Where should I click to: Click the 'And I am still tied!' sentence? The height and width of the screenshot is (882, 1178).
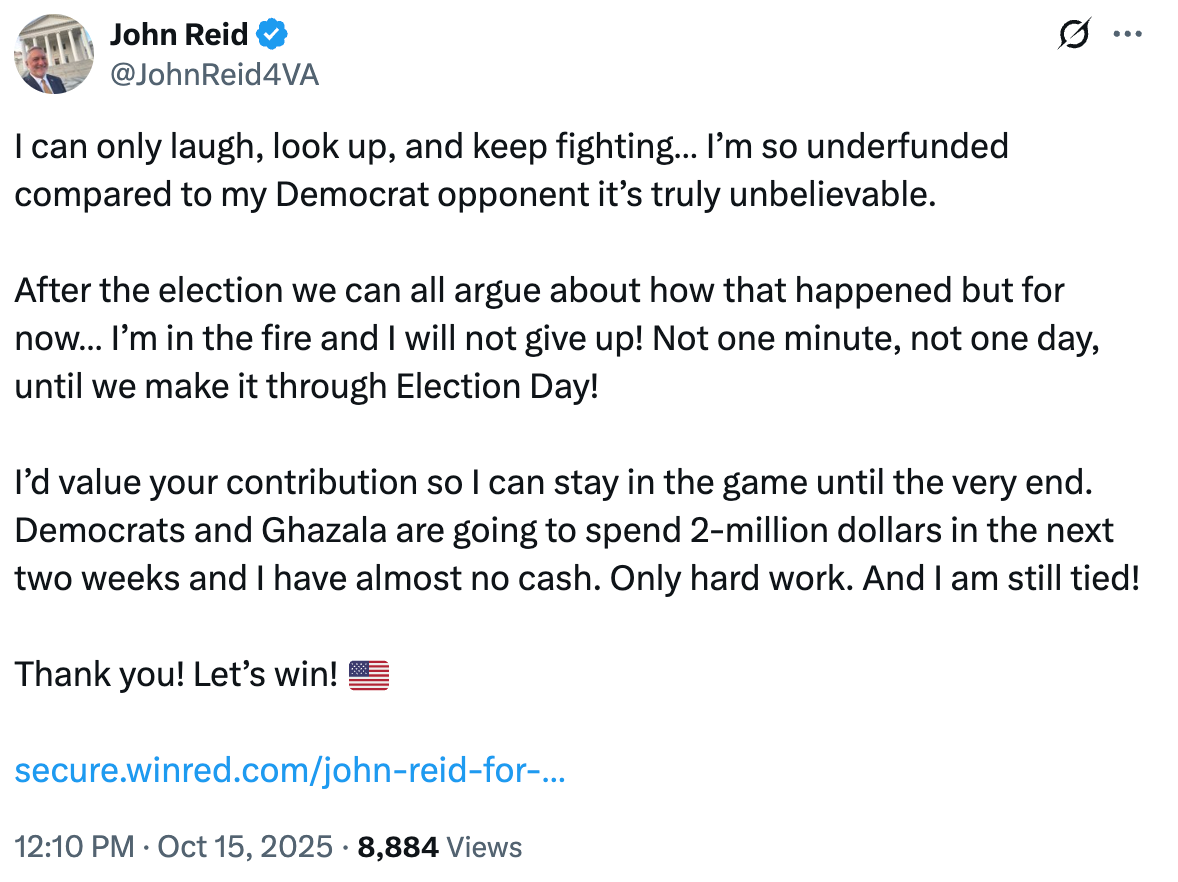[1001, 578]
